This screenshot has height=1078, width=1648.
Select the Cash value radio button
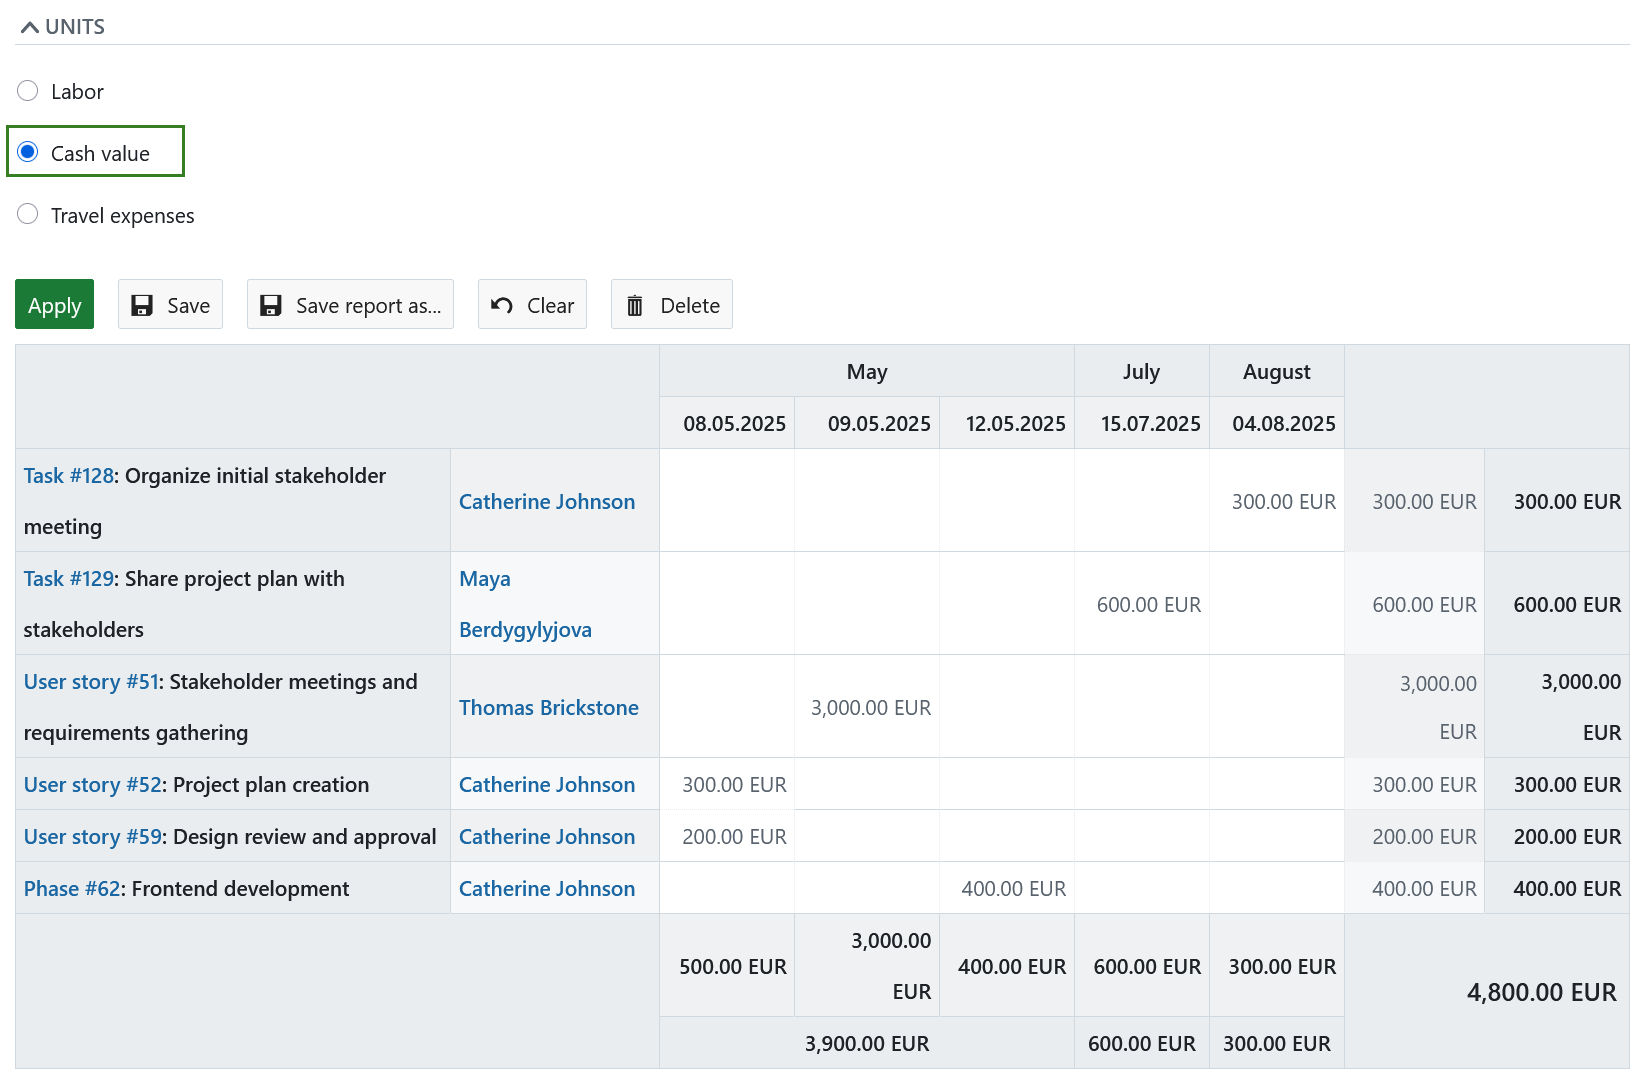tap(28, 152)
